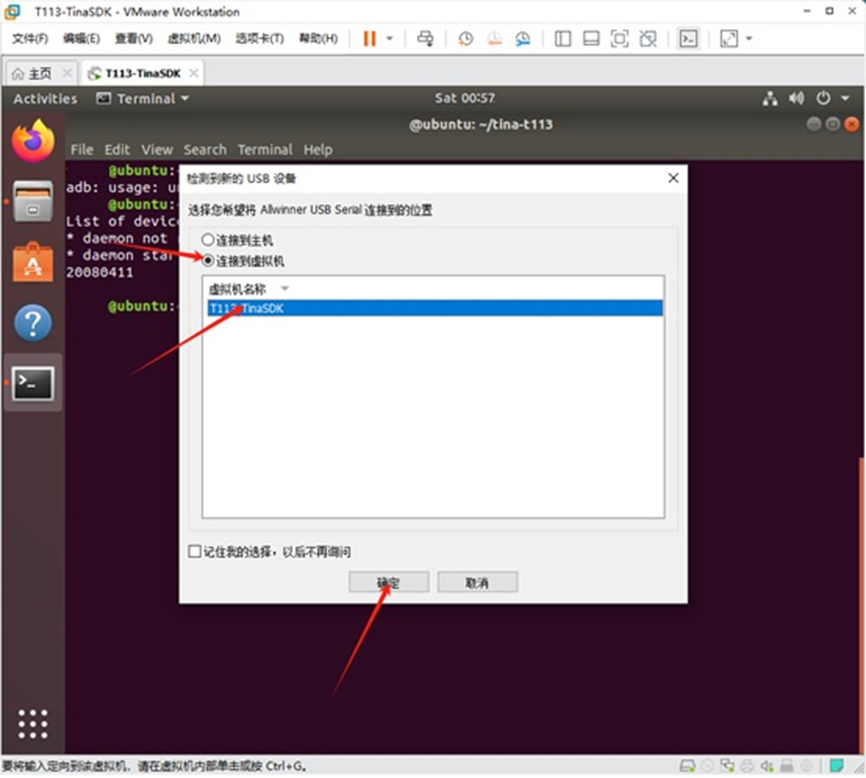Close the USB device dialog
The width and height of the screenshot is (866, 778).
click(673, 178)
